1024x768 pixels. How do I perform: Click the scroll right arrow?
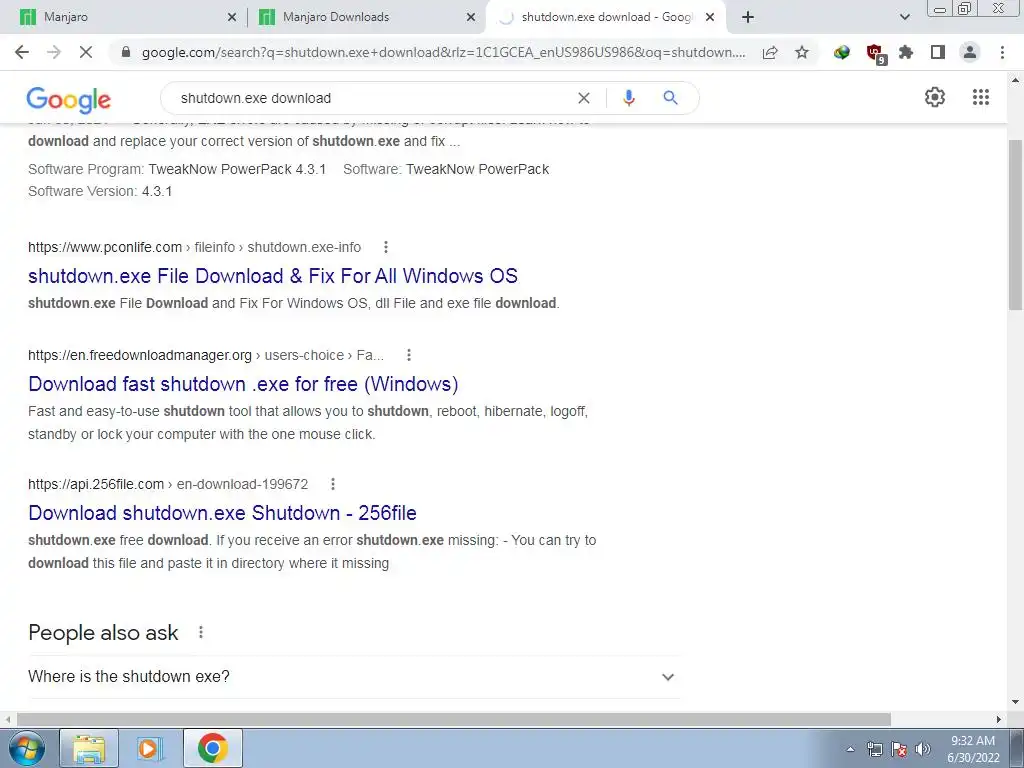999,719
